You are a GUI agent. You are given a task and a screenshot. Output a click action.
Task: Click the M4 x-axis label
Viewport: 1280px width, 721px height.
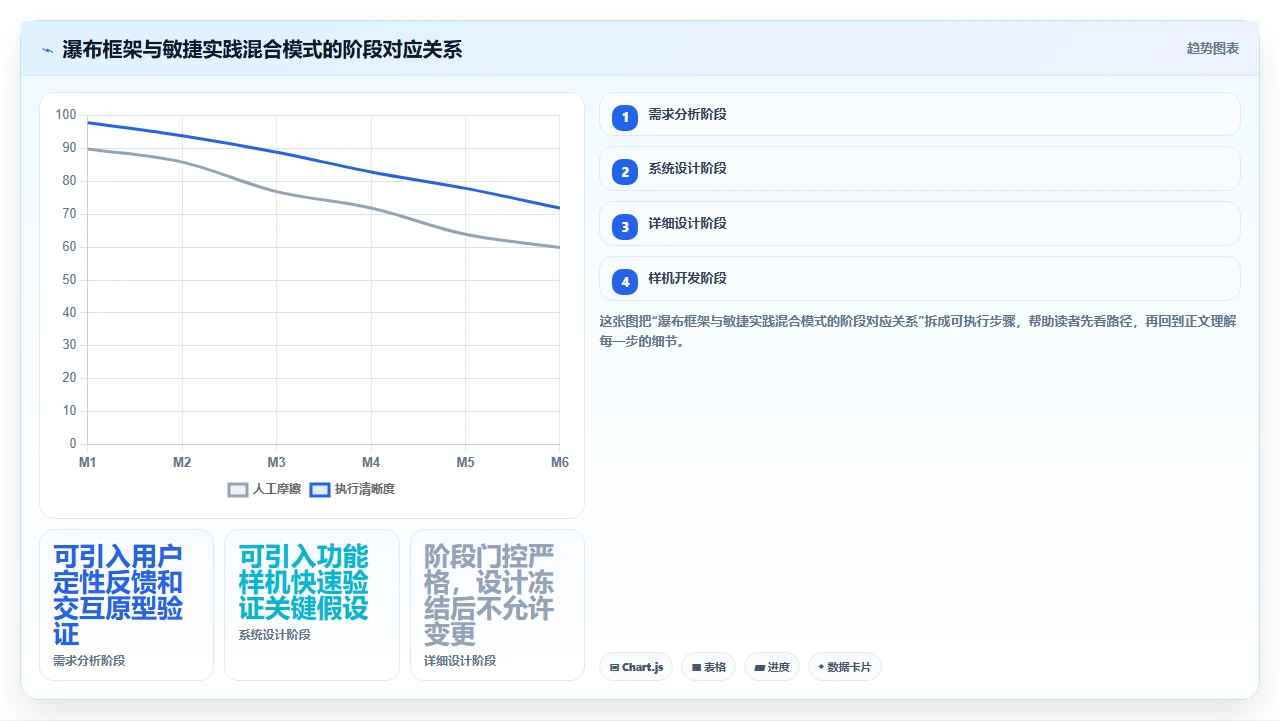[x=371, y=462]
